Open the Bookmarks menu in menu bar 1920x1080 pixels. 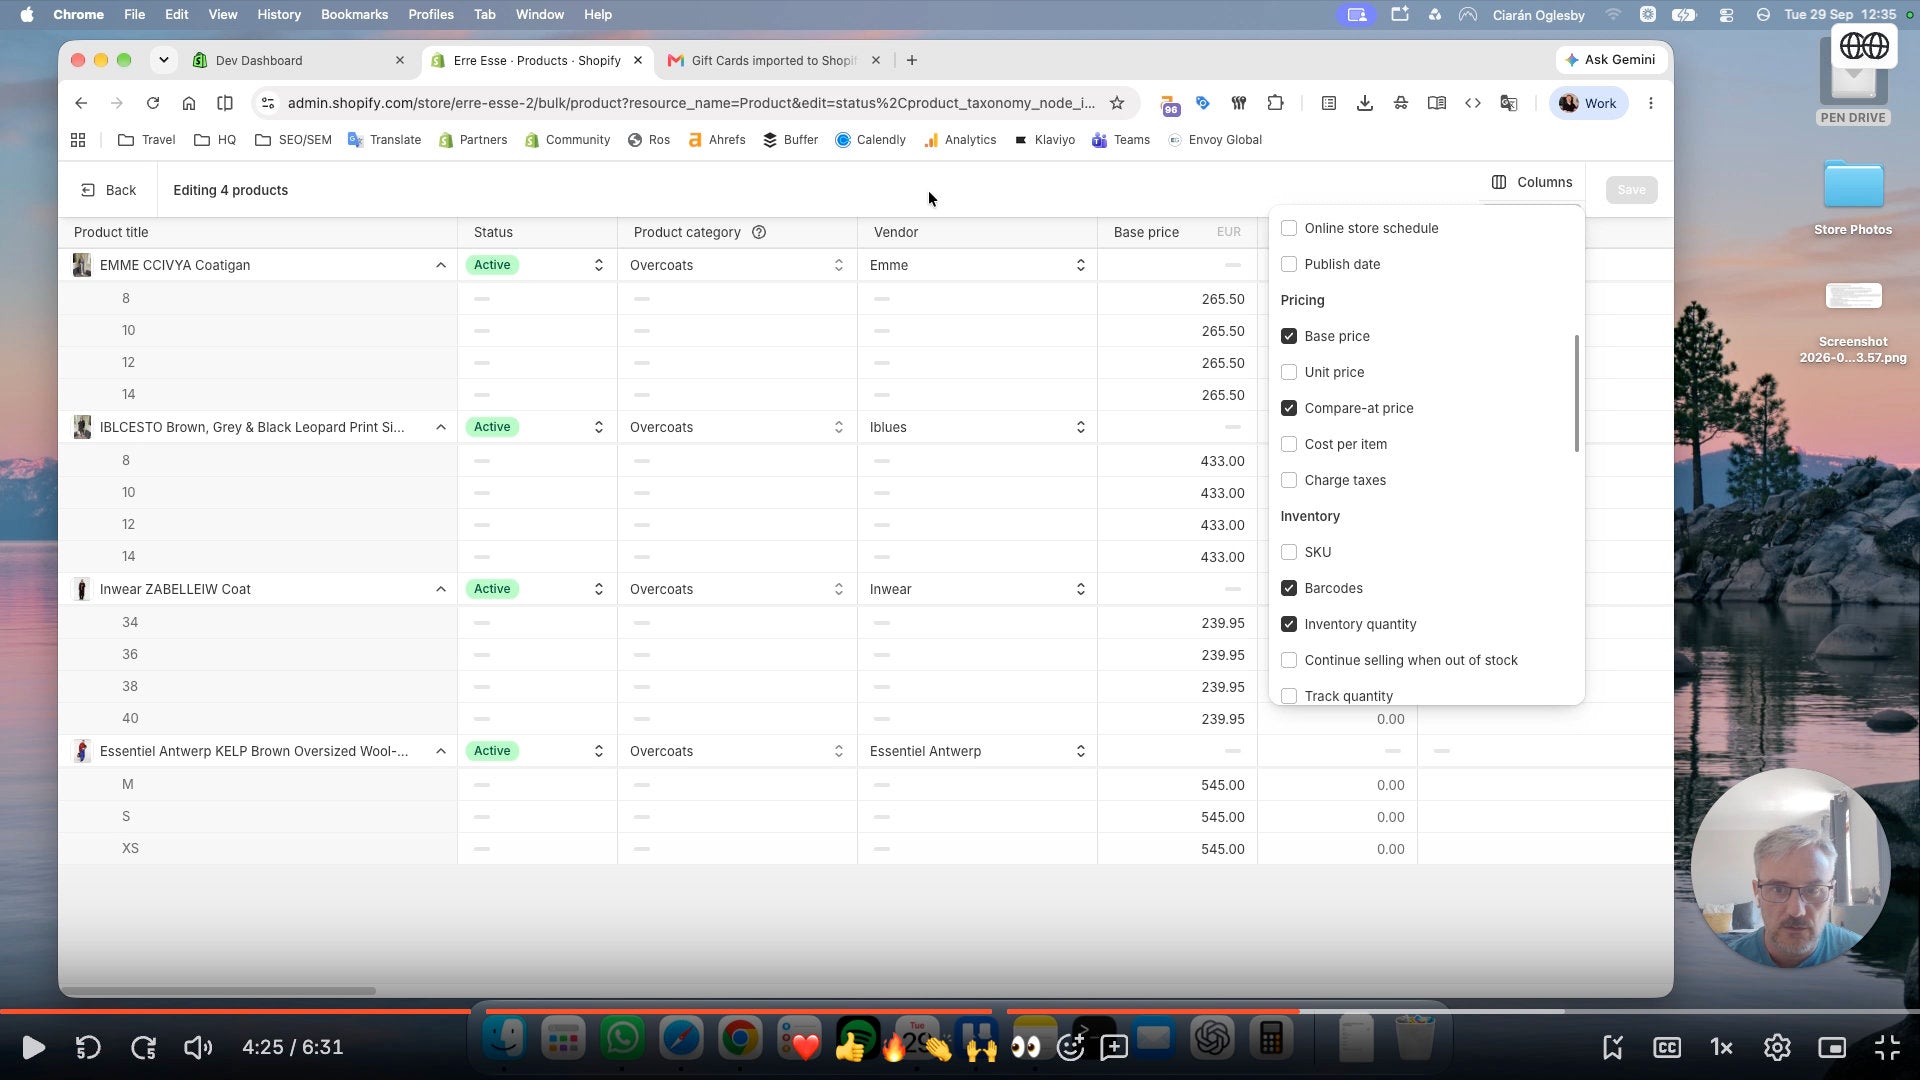point(354,14)
